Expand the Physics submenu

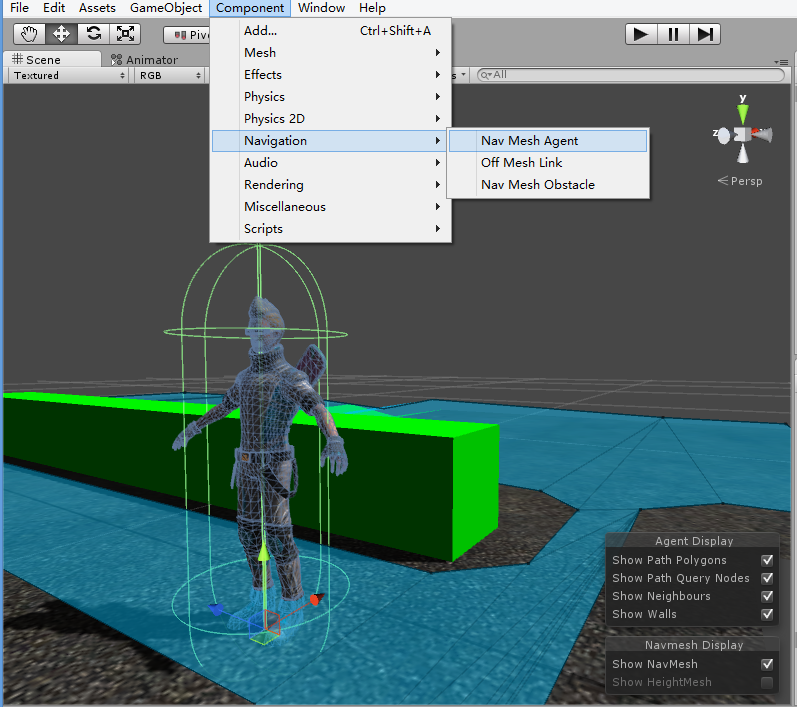pyautogui.click(x=331, y=97)
